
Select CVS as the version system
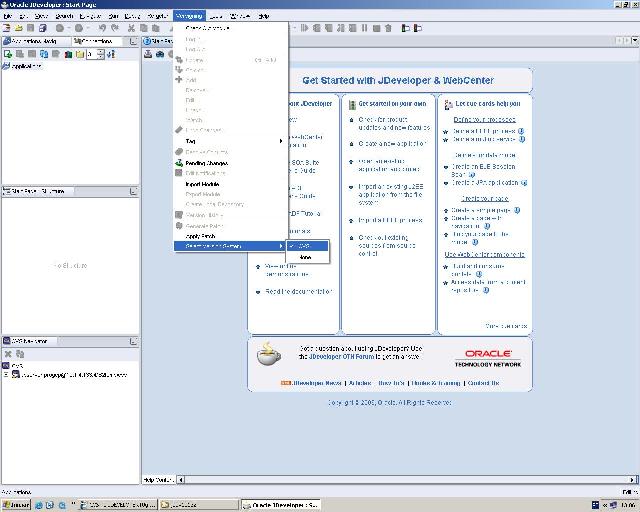point(307,246)
